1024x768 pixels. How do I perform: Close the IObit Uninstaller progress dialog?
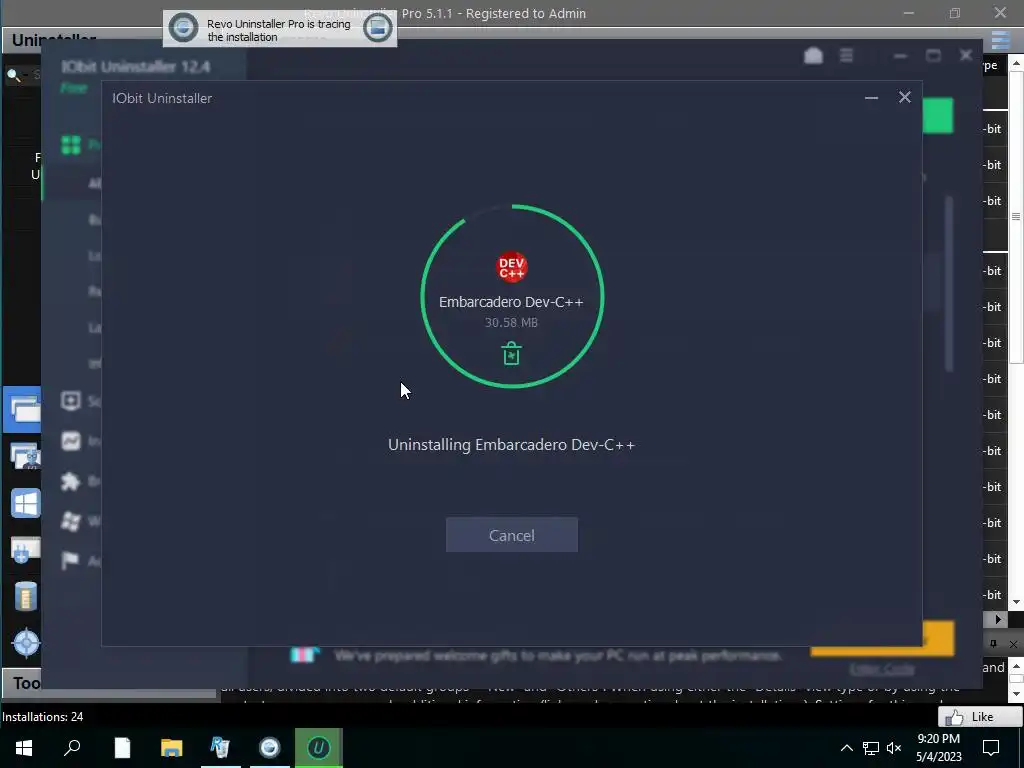[x=904, y=97]
